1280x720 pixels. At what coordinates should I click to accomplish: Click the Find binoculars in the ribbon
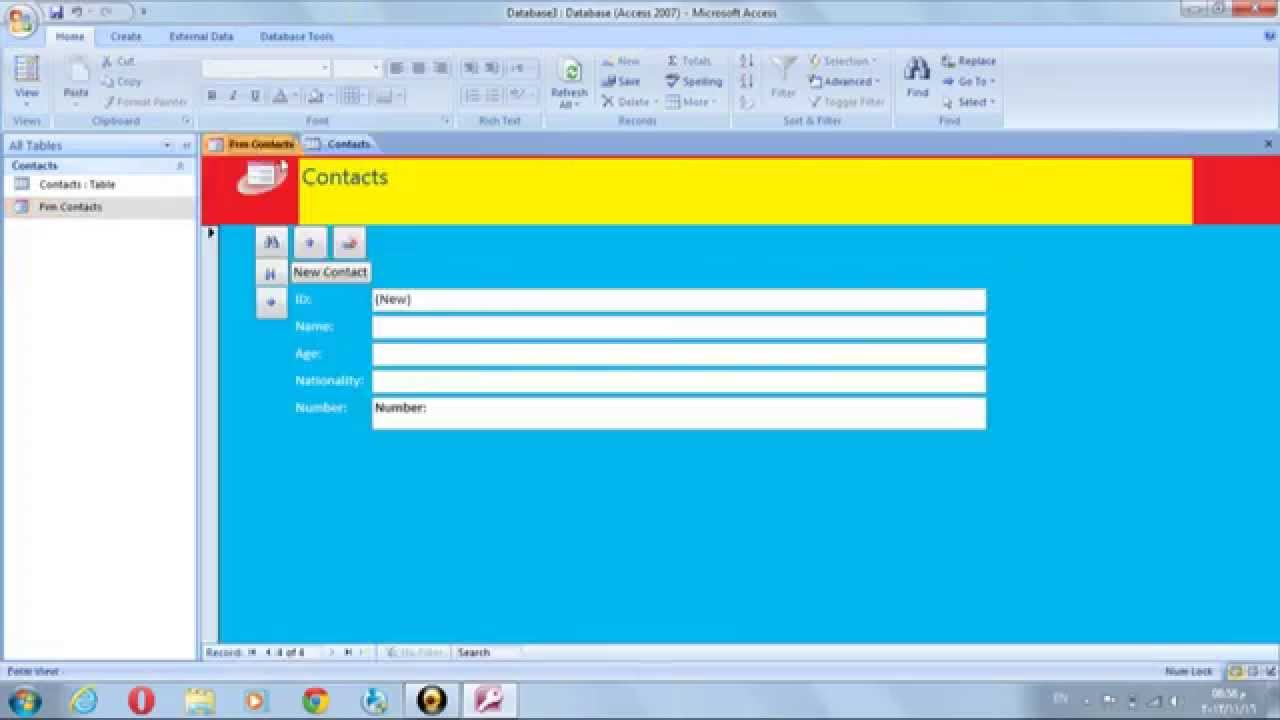pos(917,70)
